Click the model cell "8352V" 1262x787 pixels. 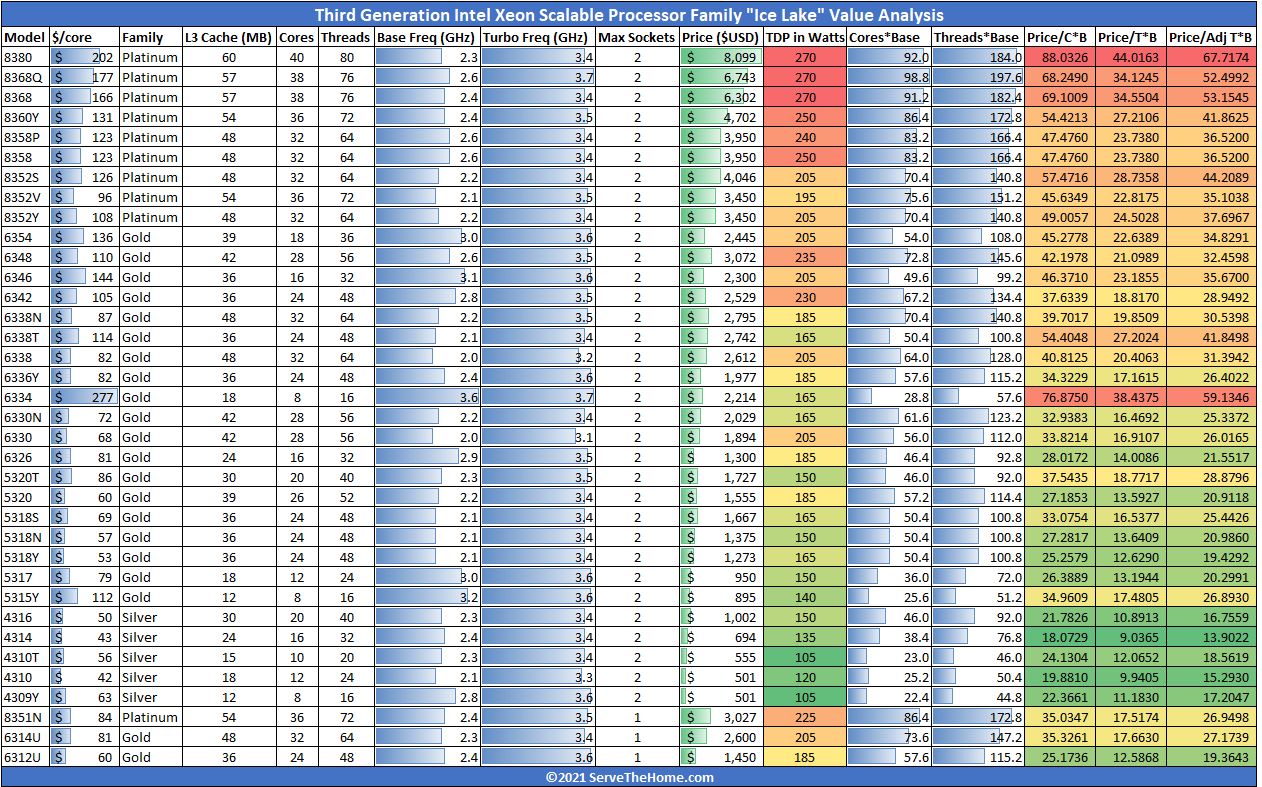[x=26, y=197]
